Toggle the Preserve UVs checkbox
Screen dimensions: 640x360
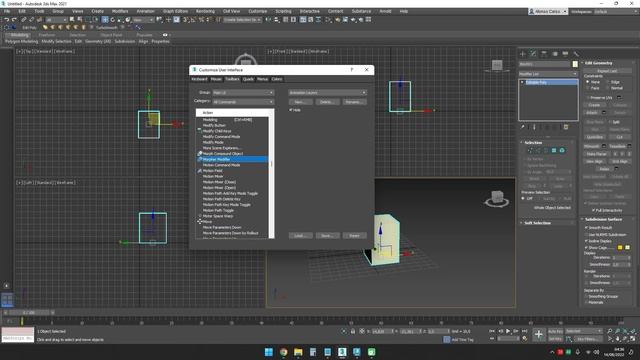click(x=588, y=98)
